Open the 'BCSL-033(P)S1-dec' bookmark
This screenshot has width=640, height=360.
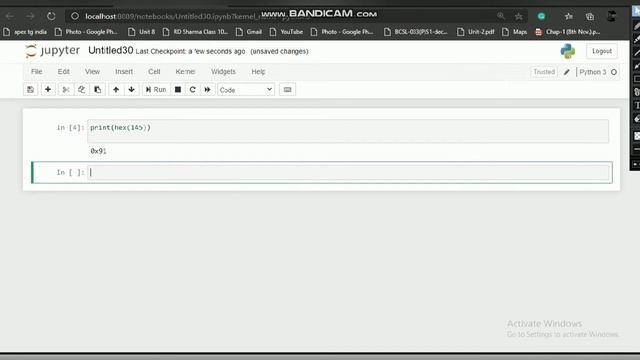coord(416,32)
